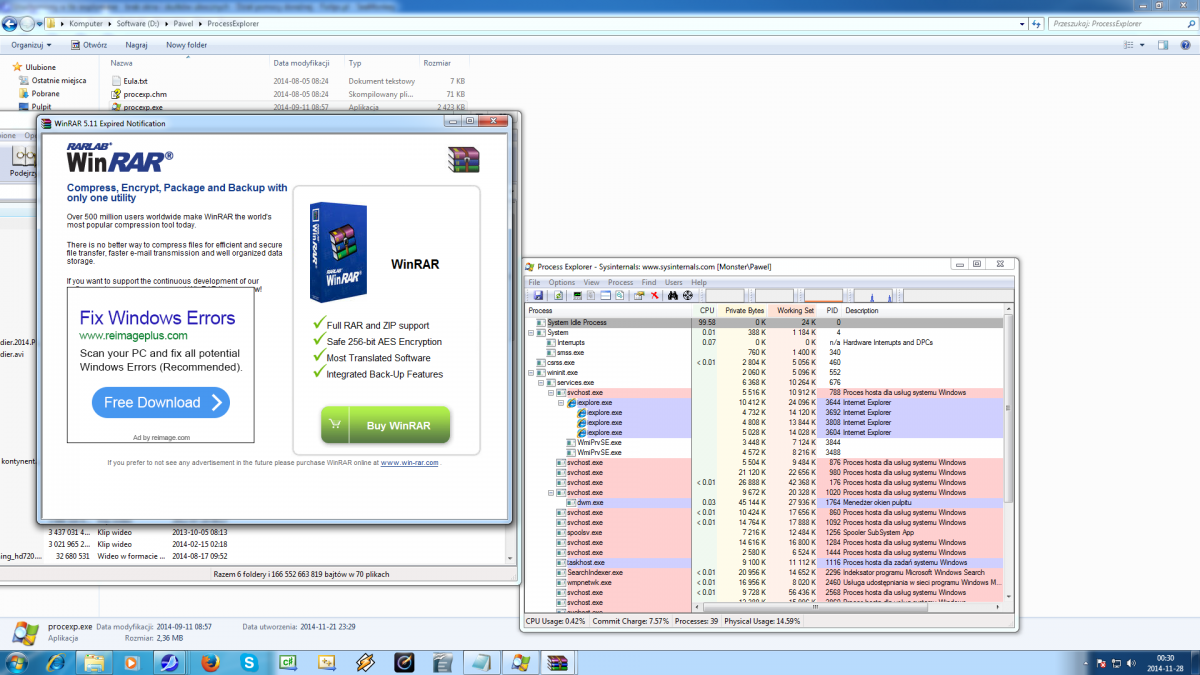Sort by the Private Bytes column header
Viewport: 1200px width, 675px height.
[744, 311]
